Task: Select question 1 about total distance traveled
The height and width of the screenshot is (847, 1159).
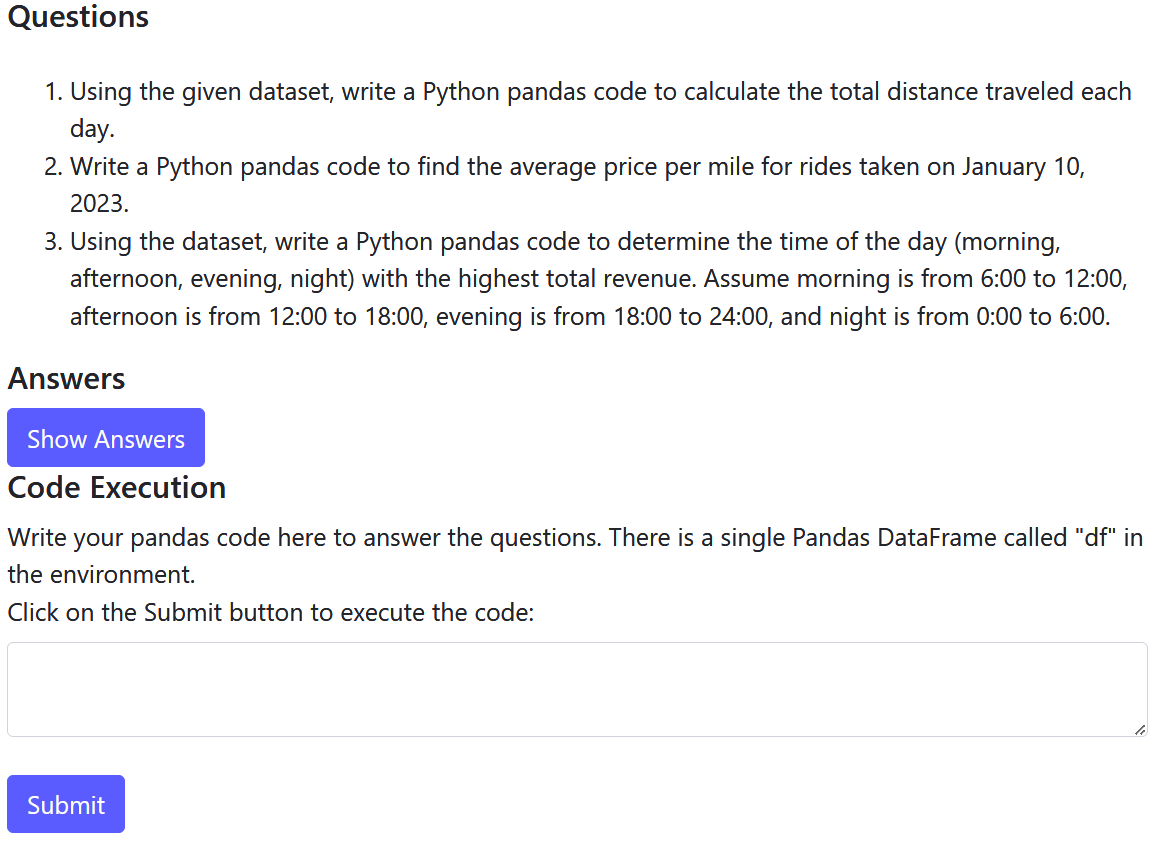Action: click(600, 92)
